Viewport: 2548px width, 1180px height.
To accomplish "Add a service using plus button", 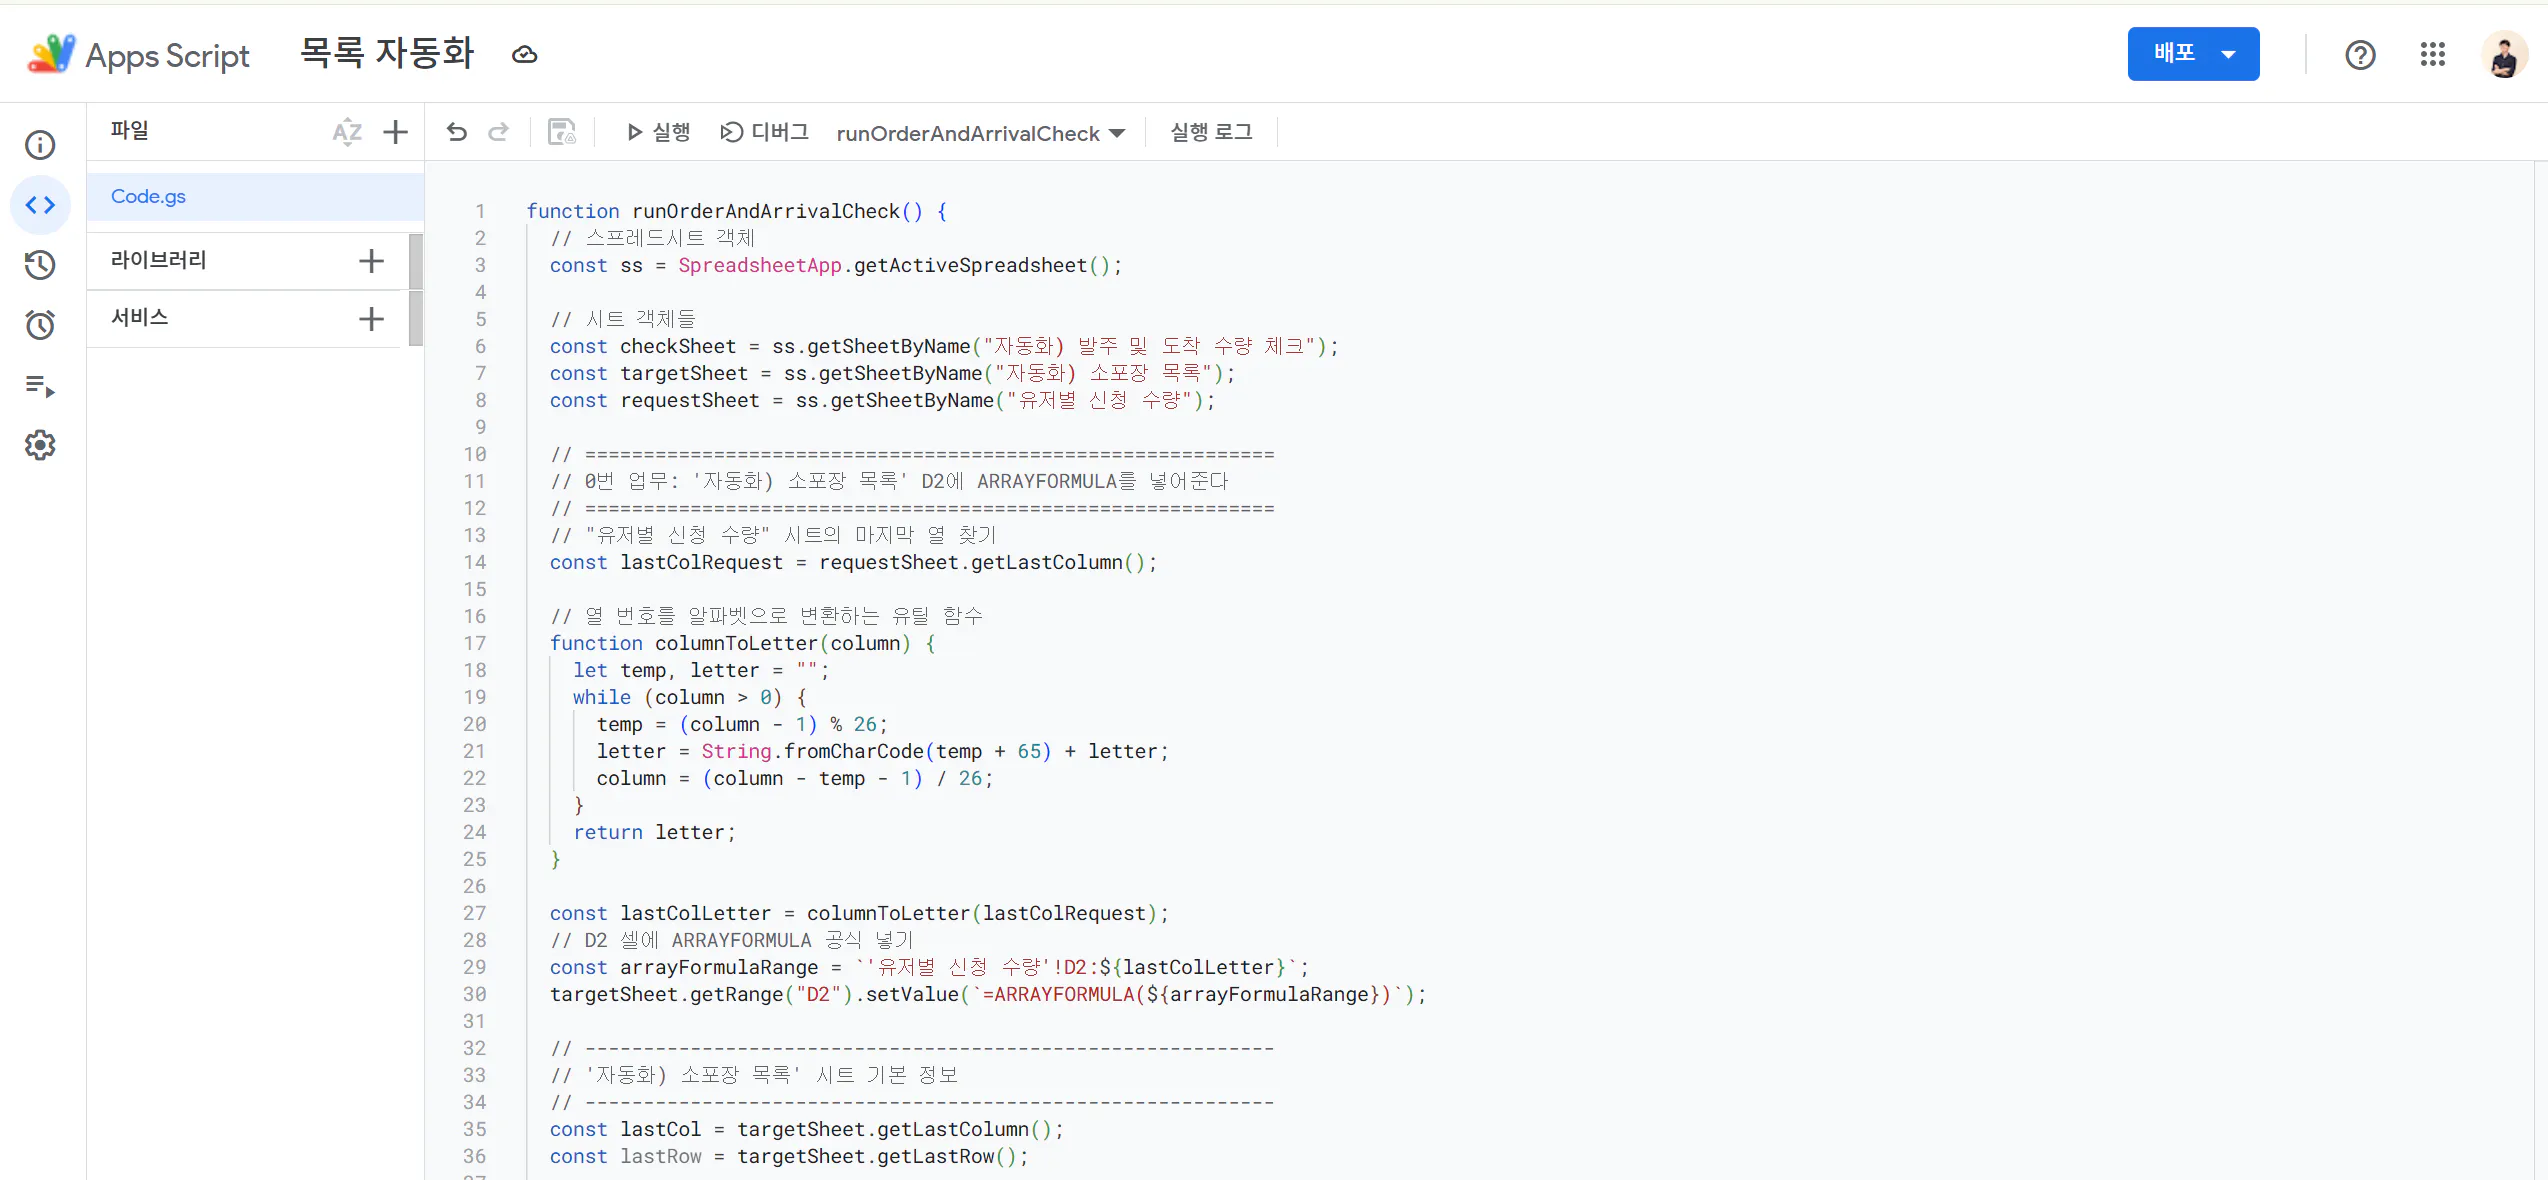I will [x=371, y=319].
